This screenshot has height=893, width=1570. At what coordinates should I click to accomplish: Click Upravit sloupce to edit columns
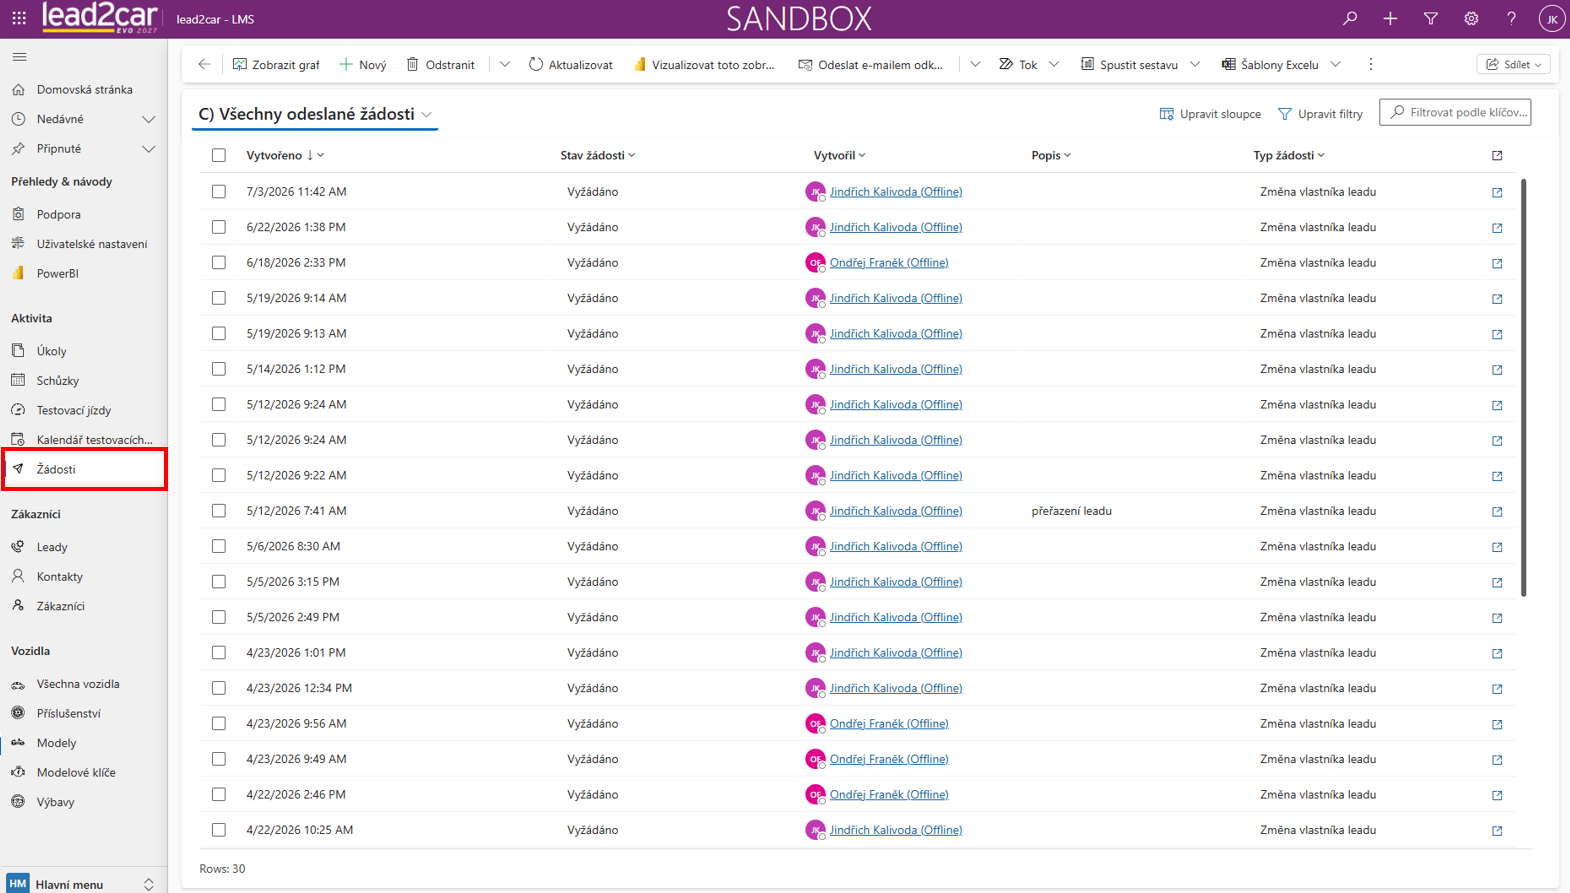click(1210, 114)
